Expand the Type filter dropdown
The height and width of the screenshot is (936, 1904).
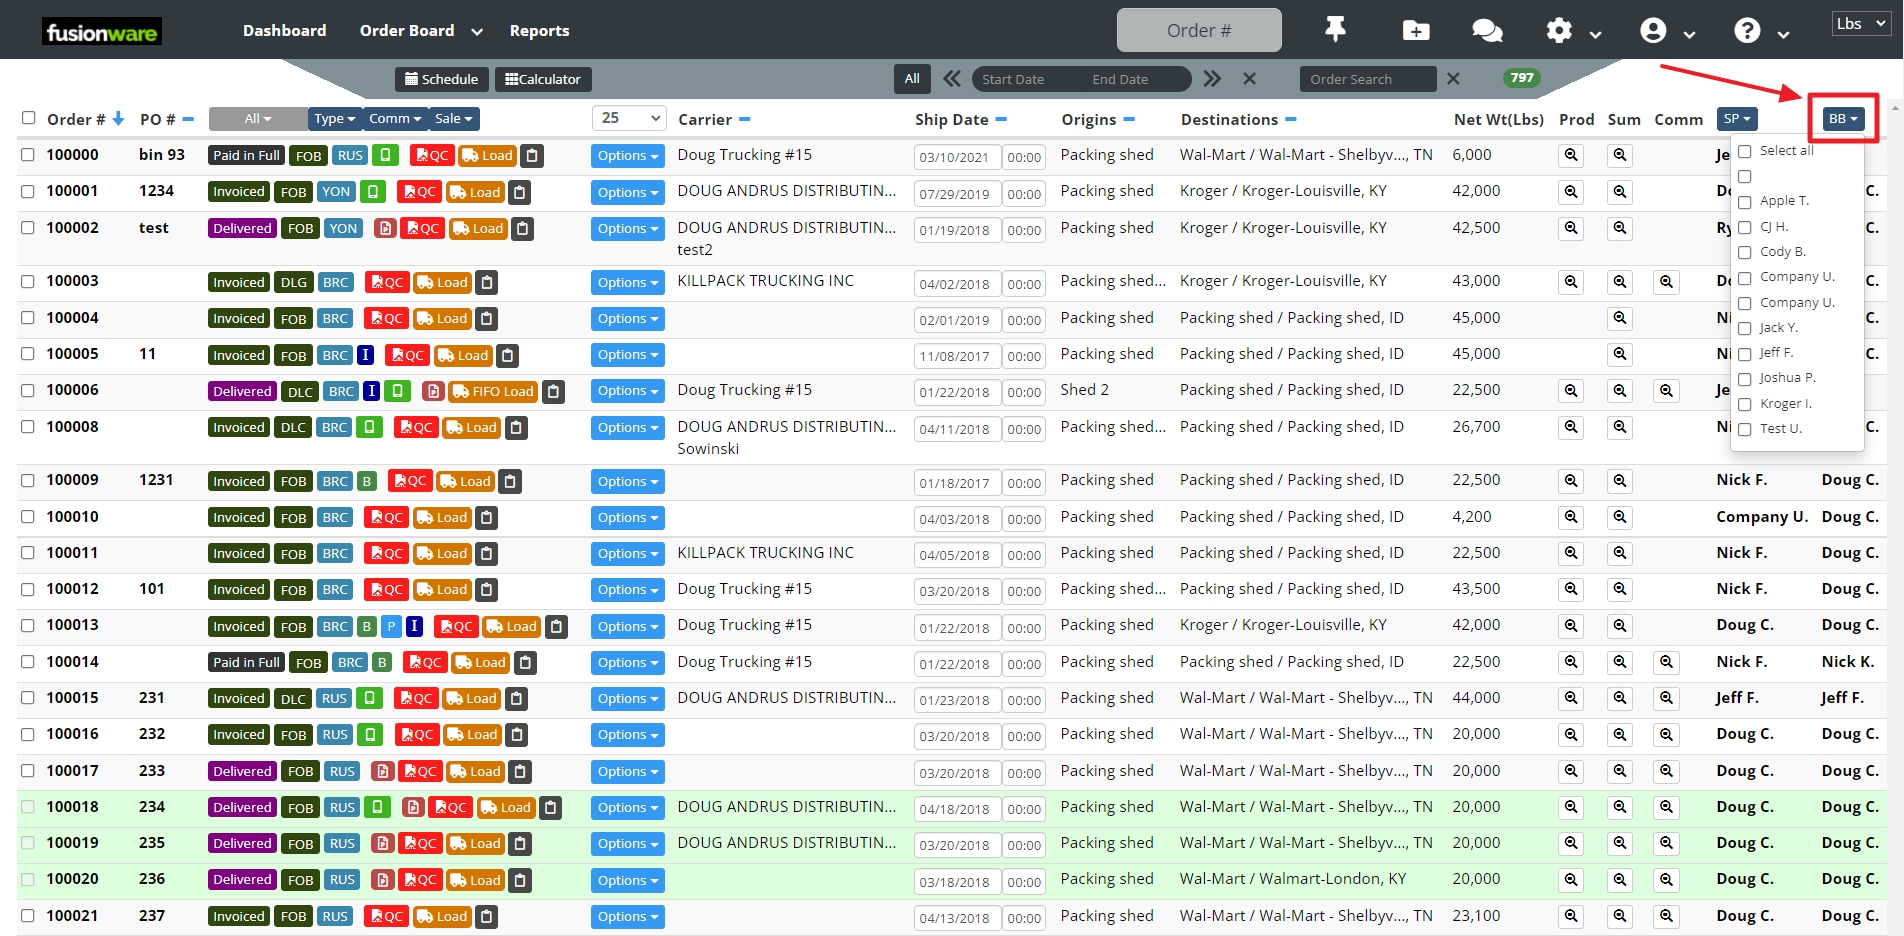(335, 119)
